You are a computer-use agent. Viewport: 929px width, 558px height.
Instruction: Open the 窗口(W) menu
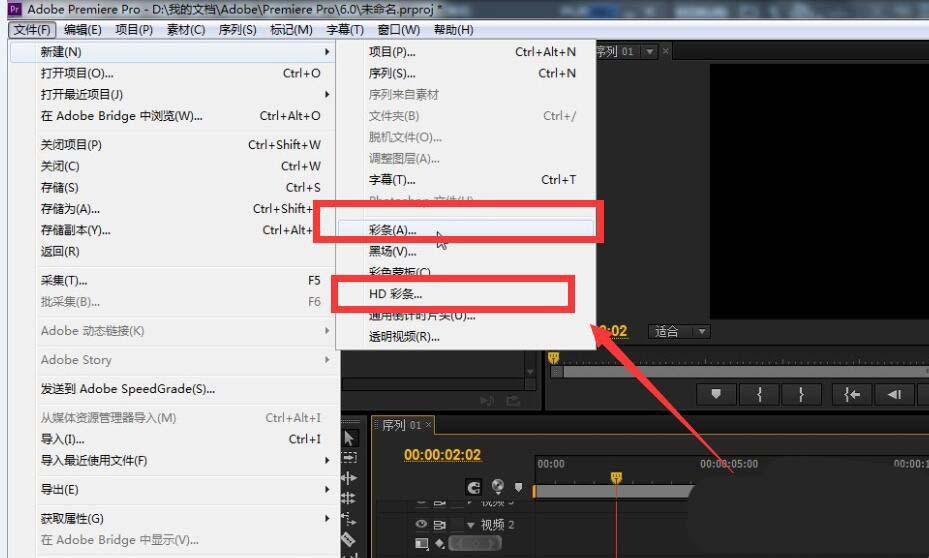(x=398, y=30)
